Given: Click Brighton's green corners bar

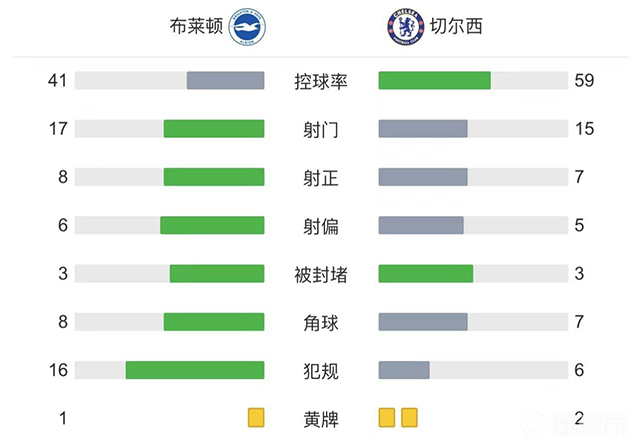Looking at the screenshot, I should coord(214,322).
